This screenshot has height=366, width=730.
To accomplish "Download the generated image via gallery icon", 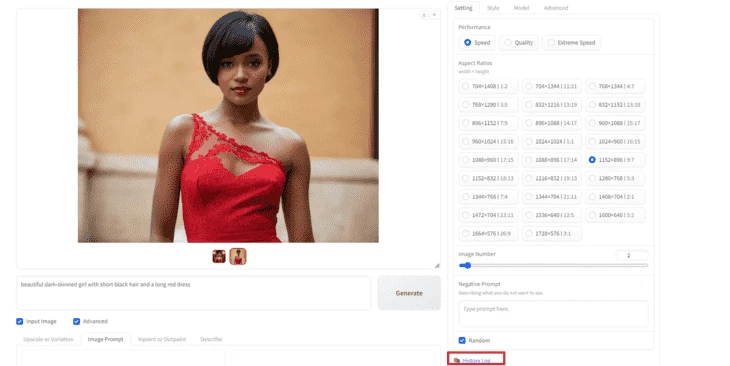I will [424, 15].
